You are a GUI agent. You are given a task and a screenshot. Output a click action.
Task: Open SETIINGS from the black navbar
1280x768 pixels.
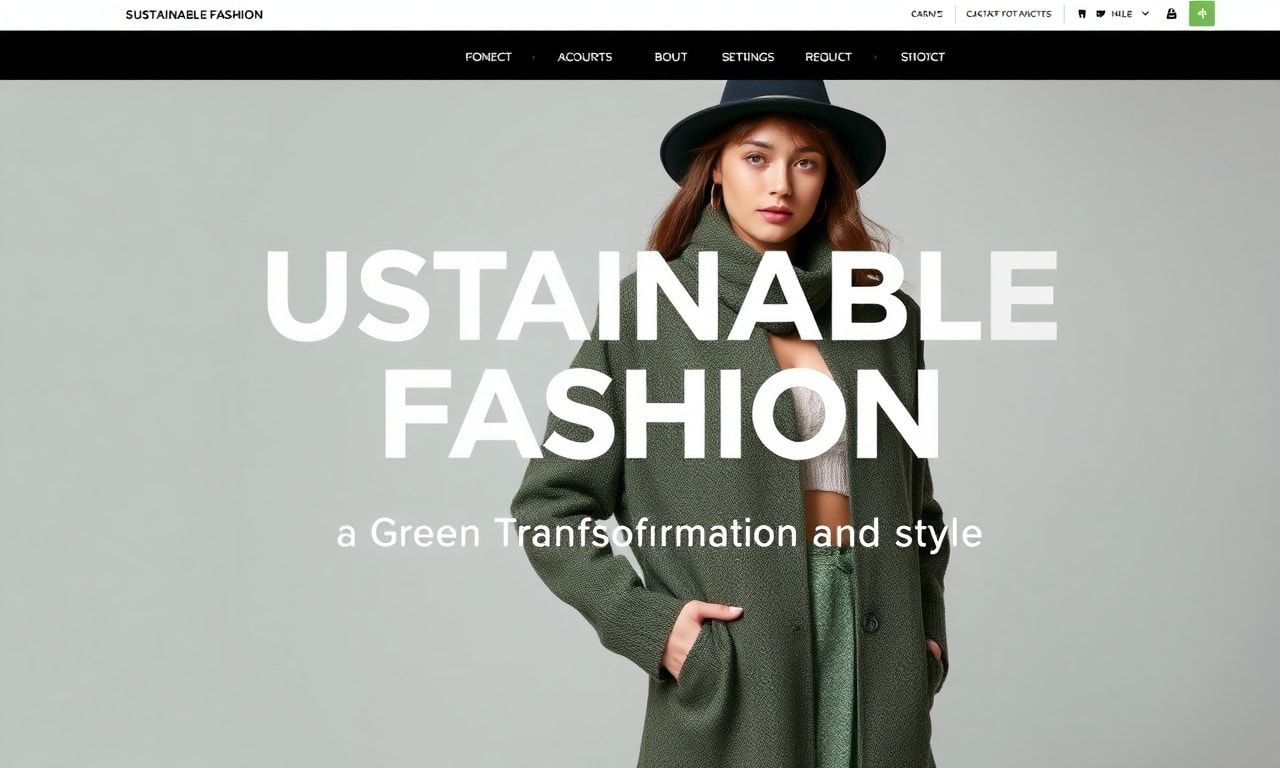point(747,57)
